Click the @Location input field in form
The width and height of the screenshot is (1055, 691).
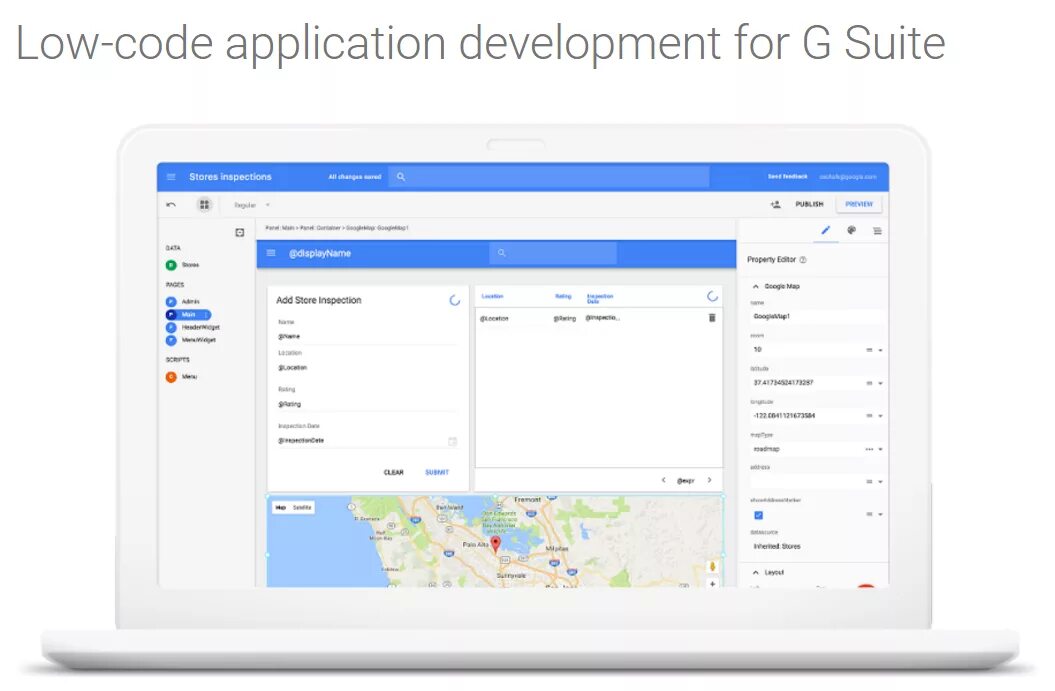(x=367, y=368)
